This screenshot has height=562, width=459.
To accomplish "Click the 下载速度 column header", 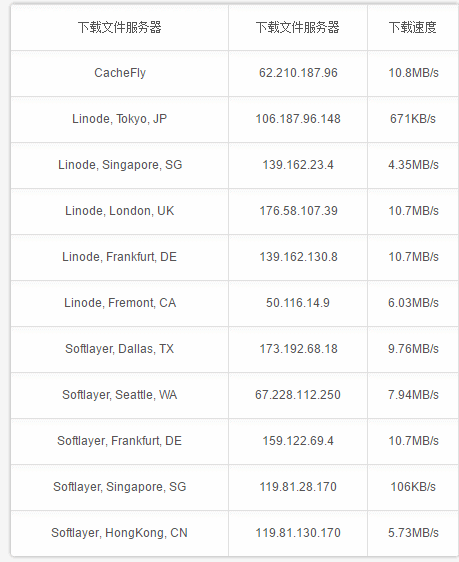I will (x=413, y=27).
